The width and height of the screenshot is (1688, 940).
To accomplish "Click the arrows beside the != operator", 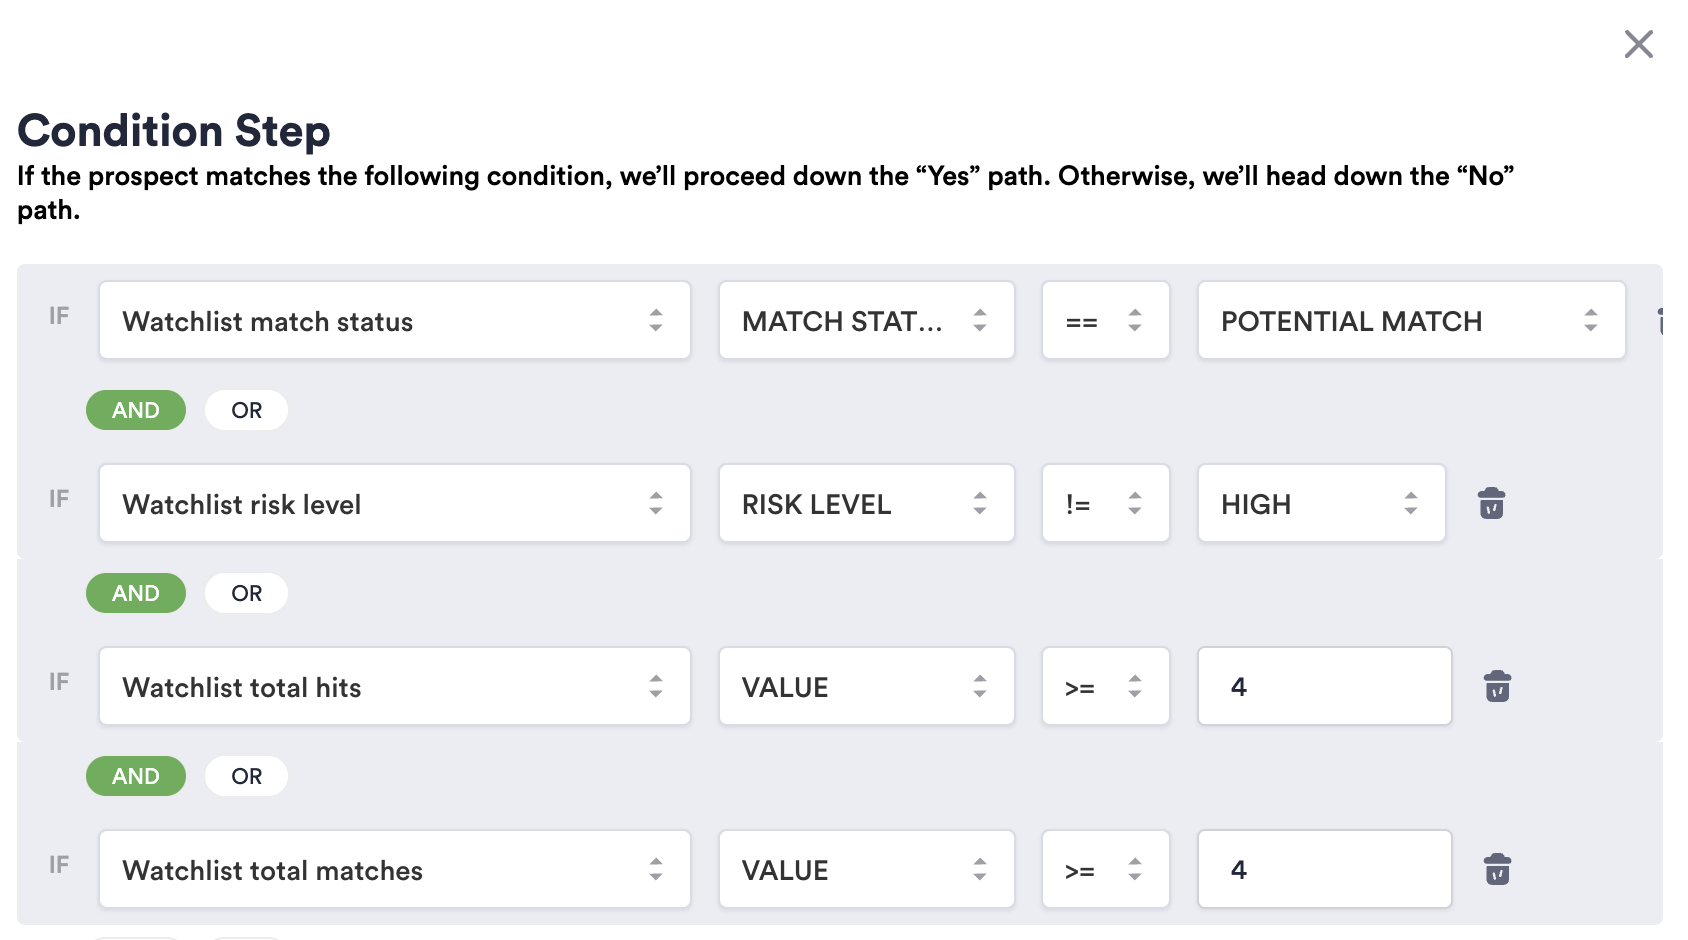I will click(1134, 504).
